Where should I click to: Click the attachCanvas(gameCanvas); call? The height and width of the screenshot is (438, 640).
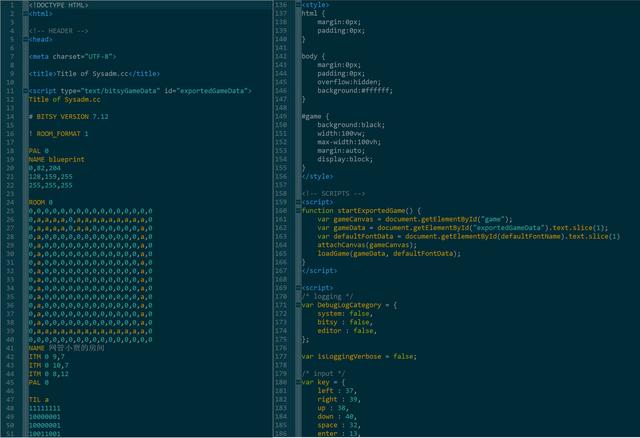367,245
